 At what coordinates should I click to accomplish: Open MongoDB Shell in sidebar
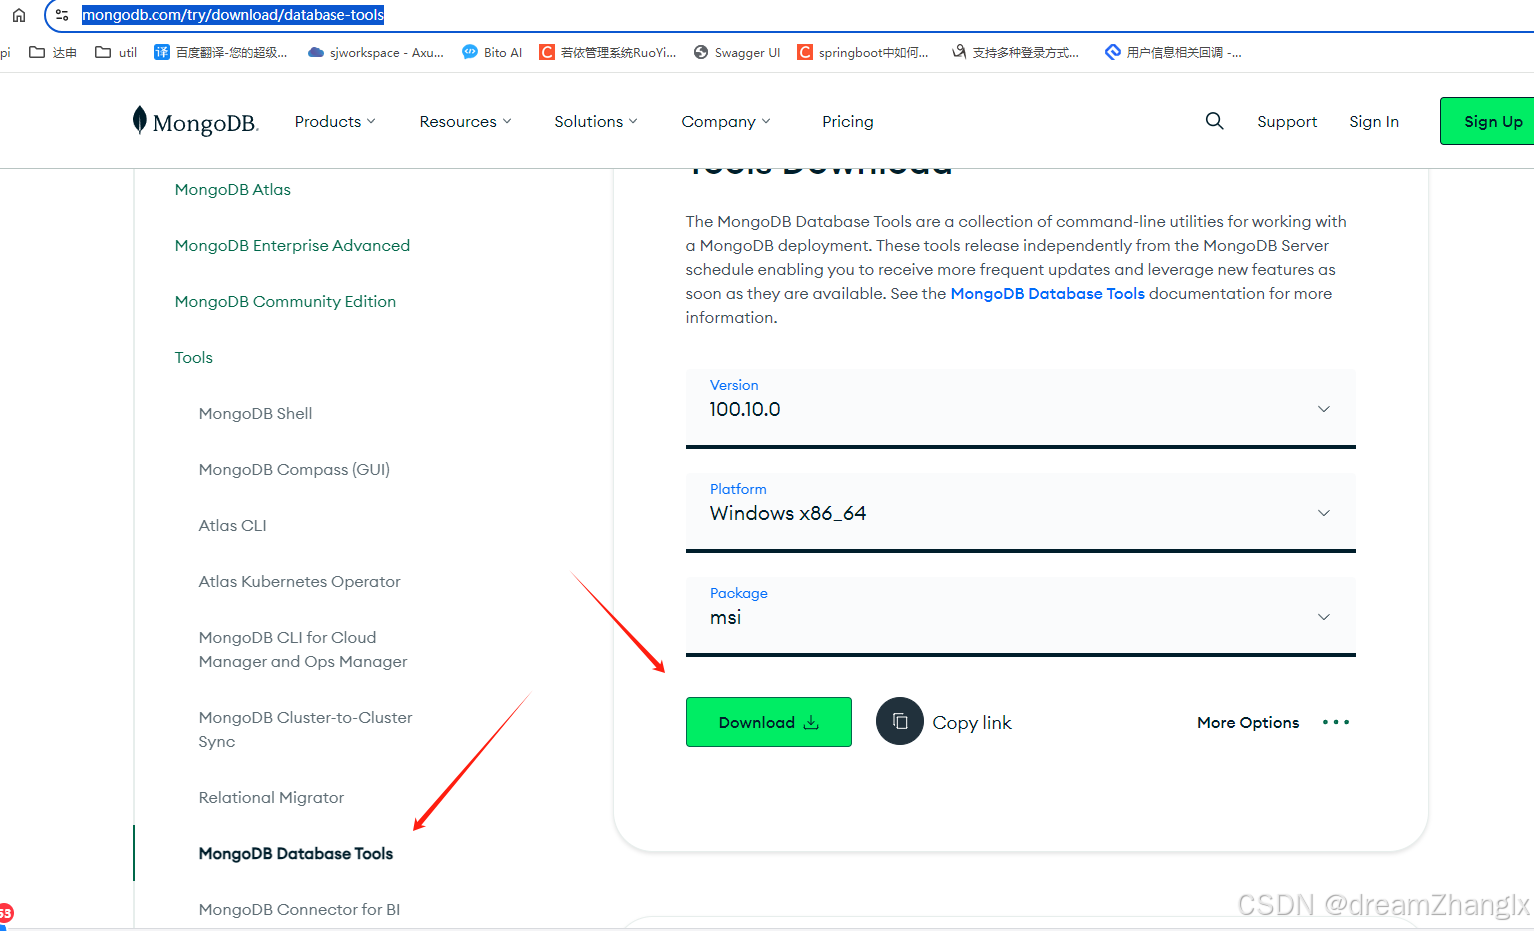click(x=255, y=413)
